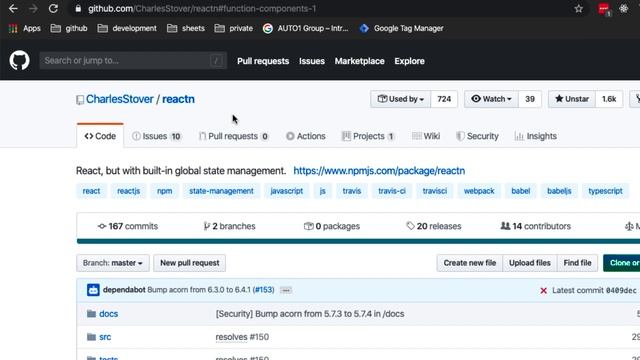
Task: Switch to the Actions tab
Action: (306, 136)
